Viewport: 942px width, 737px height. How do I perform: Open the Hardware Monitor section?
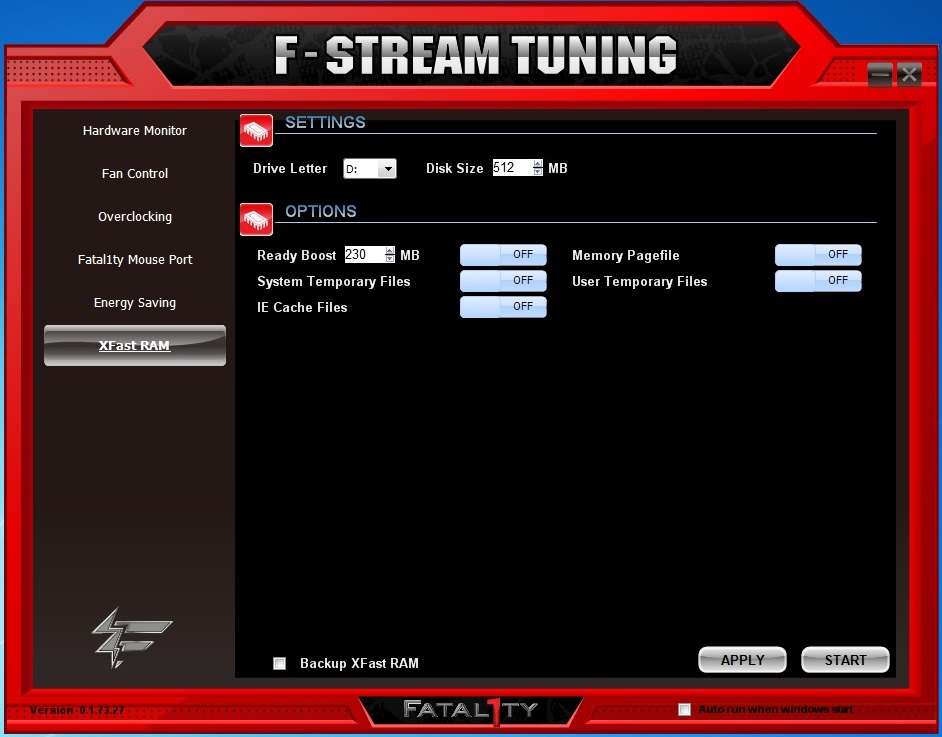click(135, 130)
